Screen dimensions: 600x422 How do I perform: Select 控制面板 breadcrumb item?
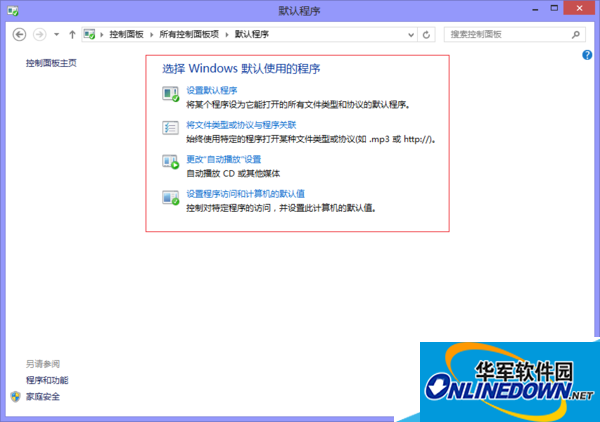coord(127,34)
